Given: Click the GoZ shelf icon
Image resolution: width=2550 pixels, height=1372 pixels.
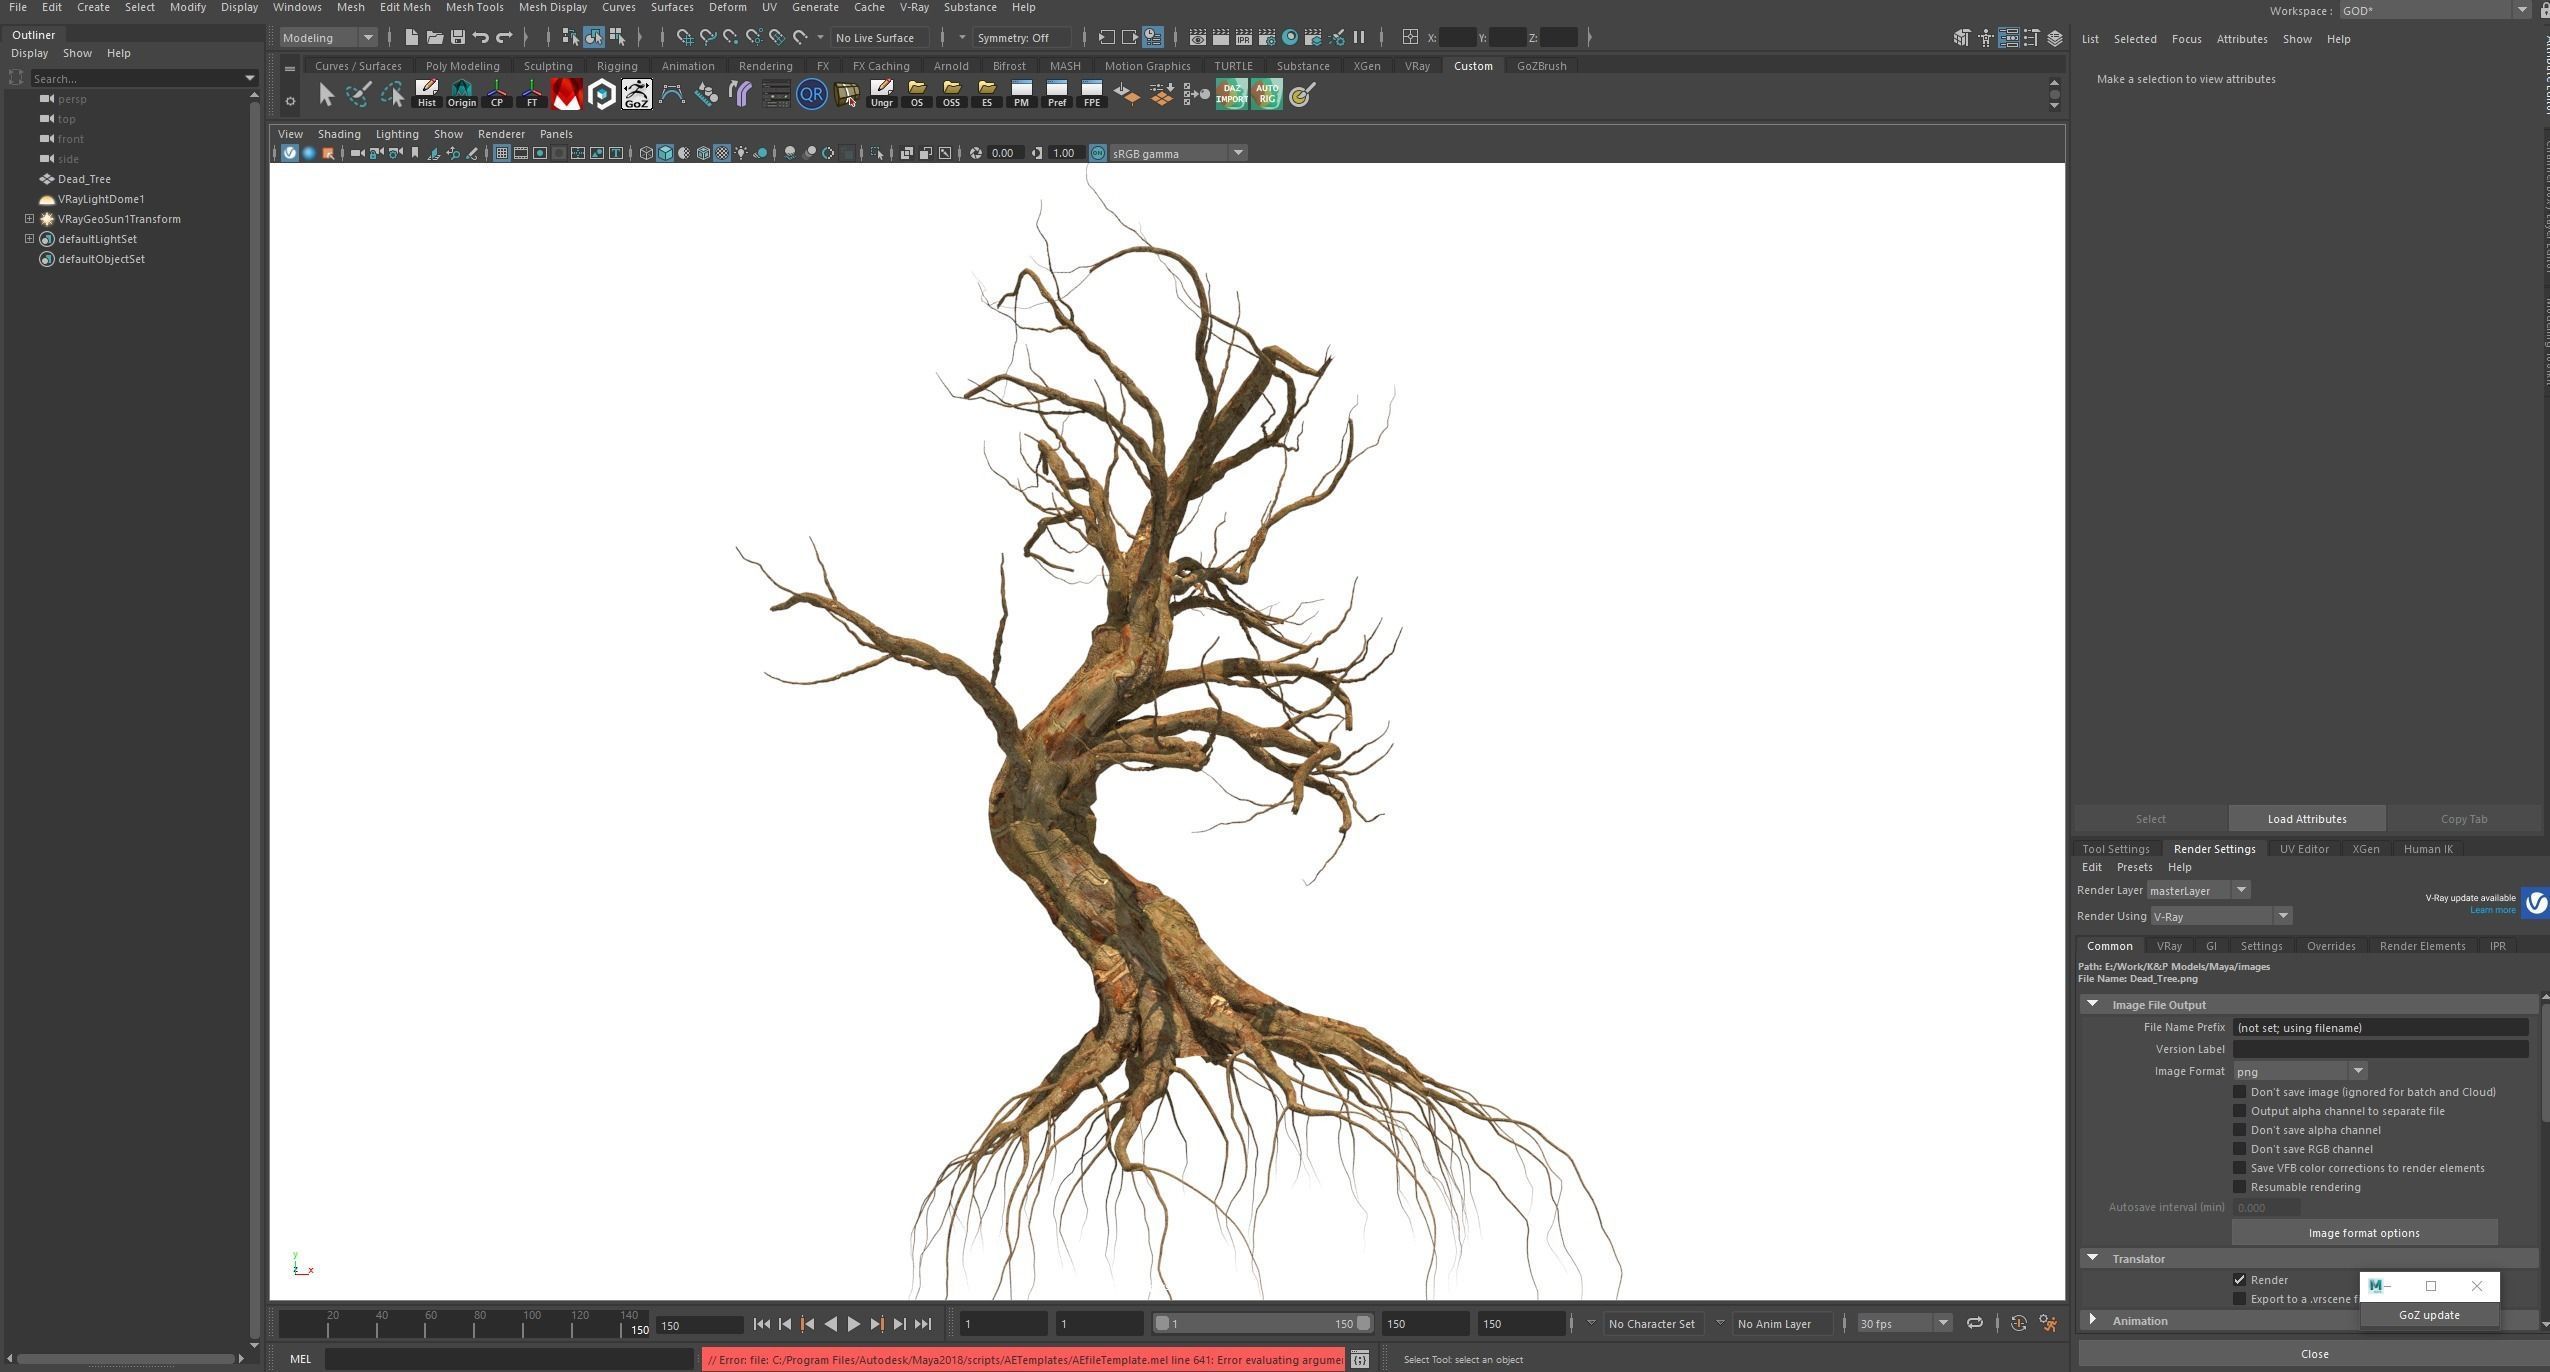Looking at the screenshot, I should tap(636, 94).
